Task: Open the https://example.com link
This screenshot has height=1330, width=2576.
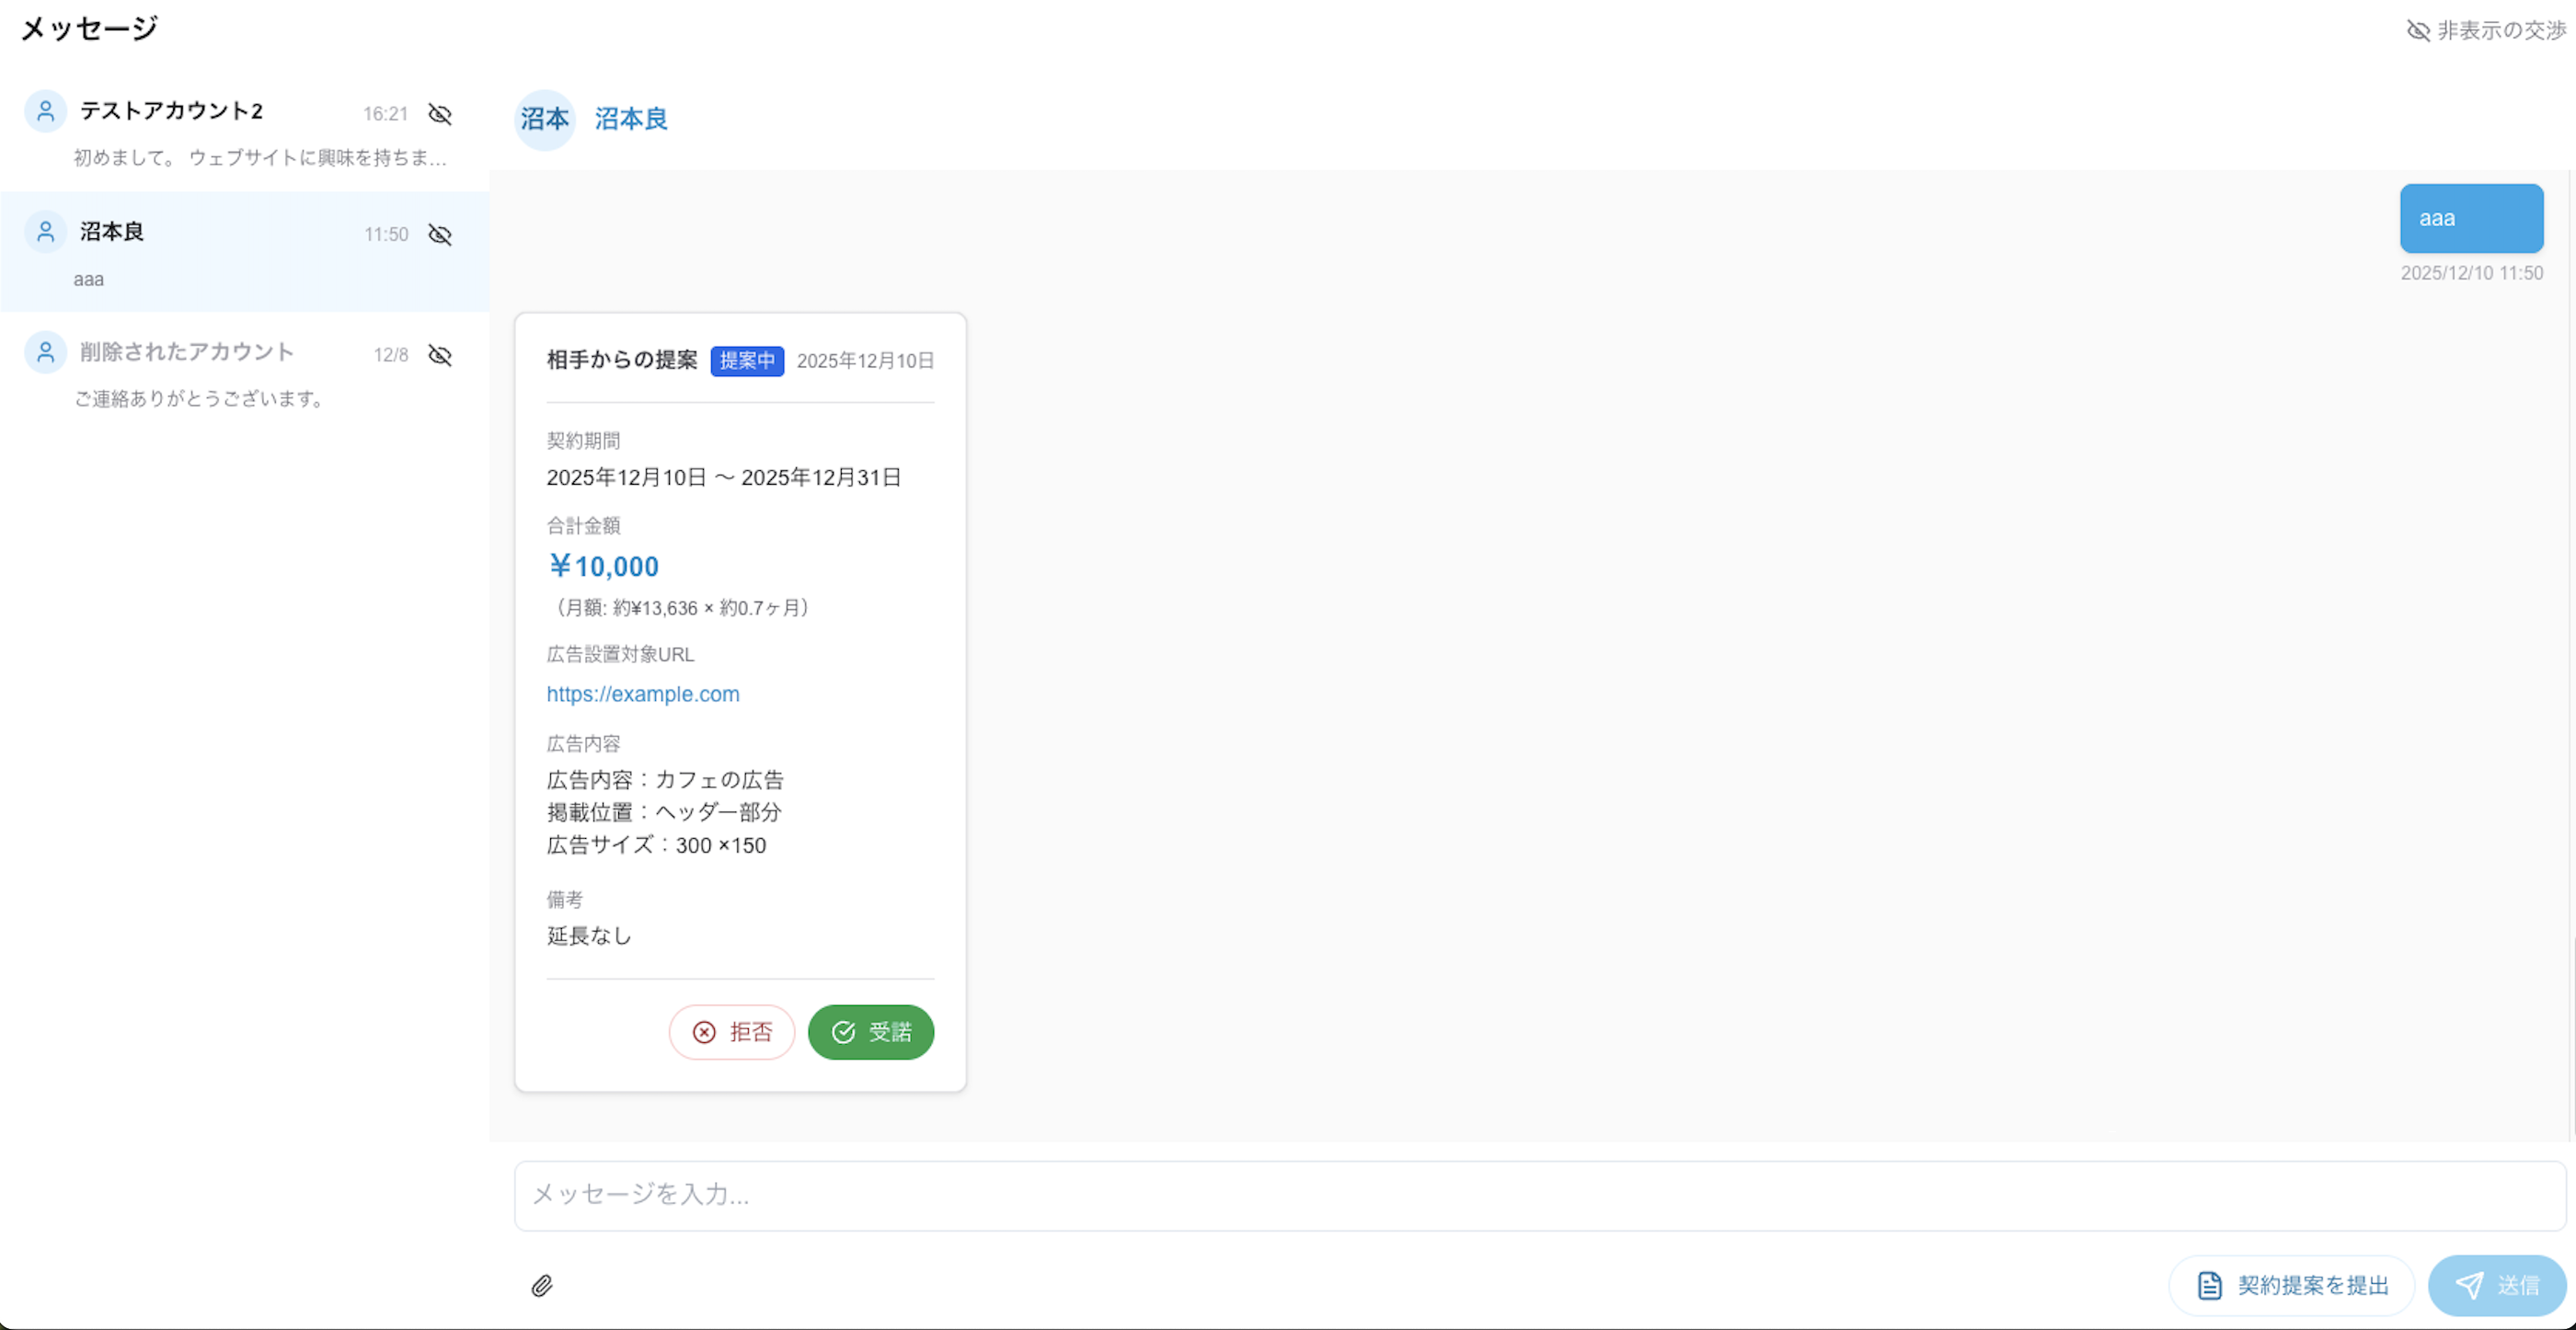Action: tap(643, 694)
